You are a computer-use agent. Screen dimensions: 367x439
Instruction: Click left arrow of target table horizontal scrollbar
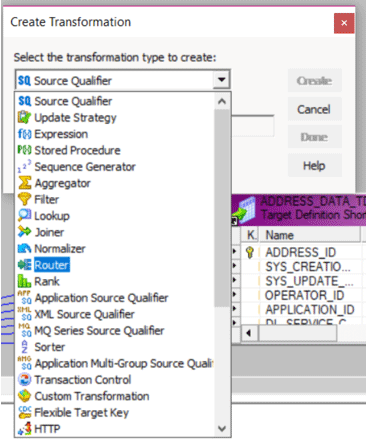point(248,333)
